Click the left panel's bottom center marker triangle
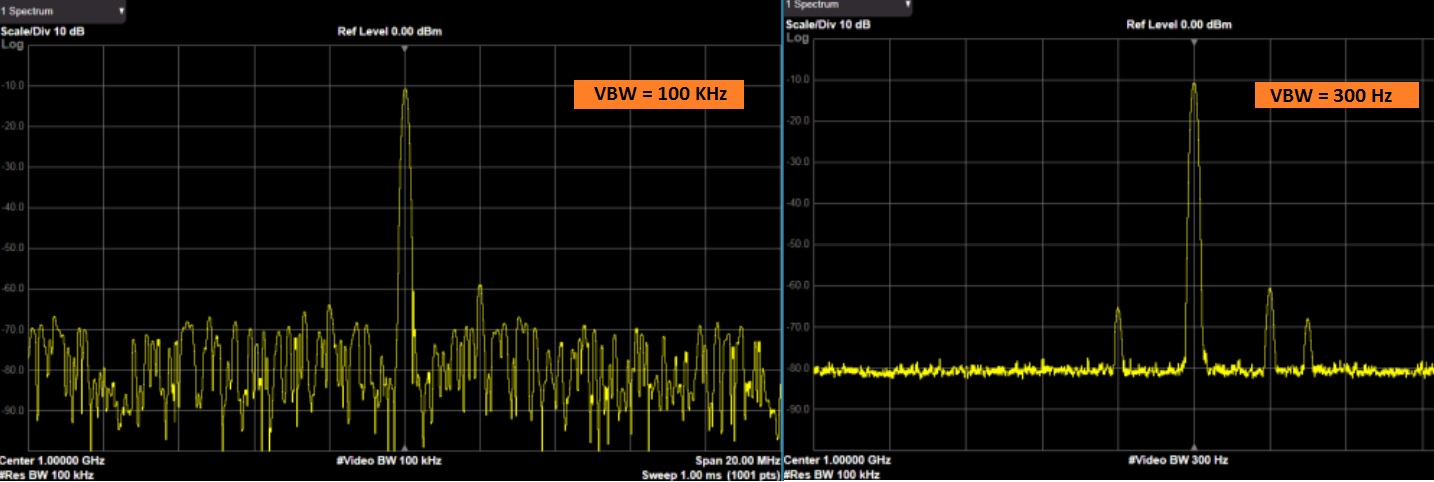The image size is (1434, 482). tap(404, 448)
